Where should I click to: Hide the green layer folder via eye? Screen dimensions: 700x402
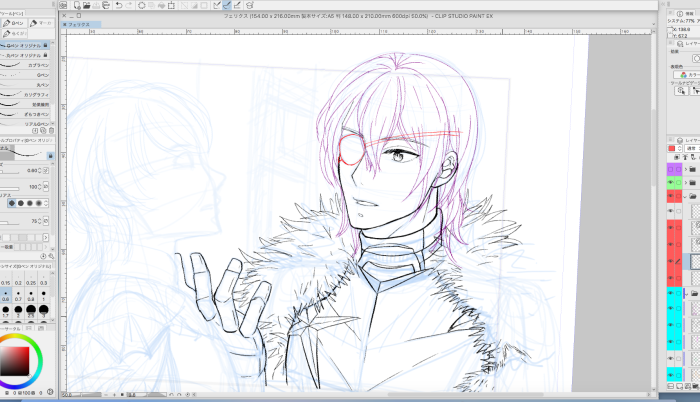point(671,183)
